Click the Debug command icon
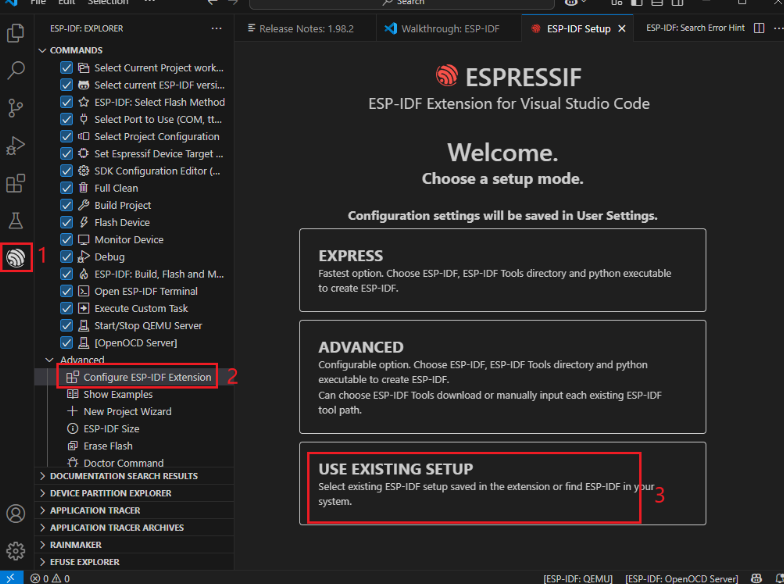Viewport: 784px width, 584px height. coord(84,256)
